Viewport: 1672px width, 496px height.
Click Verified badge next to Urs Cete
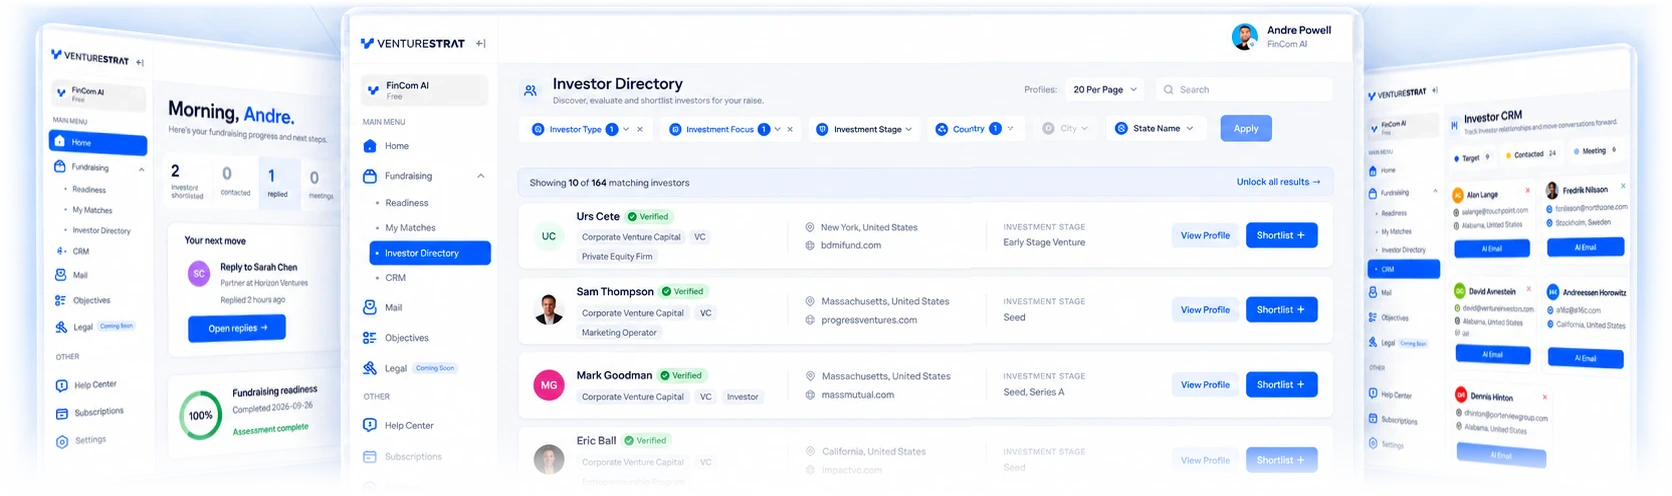(649, 216)
